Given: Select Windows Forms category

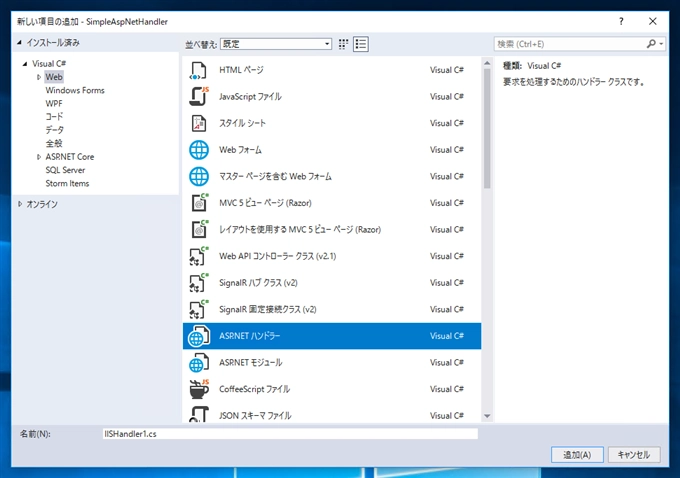Looking at the screenshot, I should click(x=75, y=91).
